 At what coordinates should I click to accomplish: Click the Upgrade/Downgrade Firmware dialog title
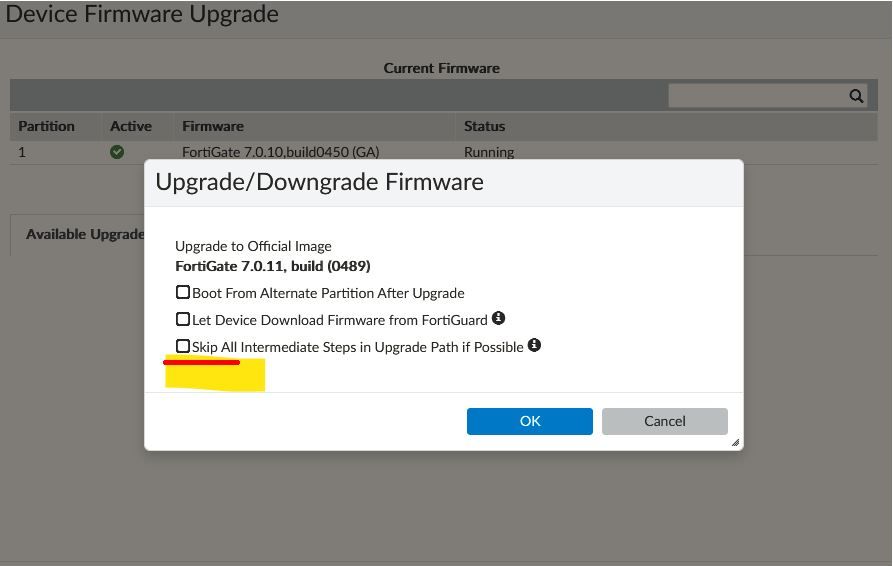319,182
